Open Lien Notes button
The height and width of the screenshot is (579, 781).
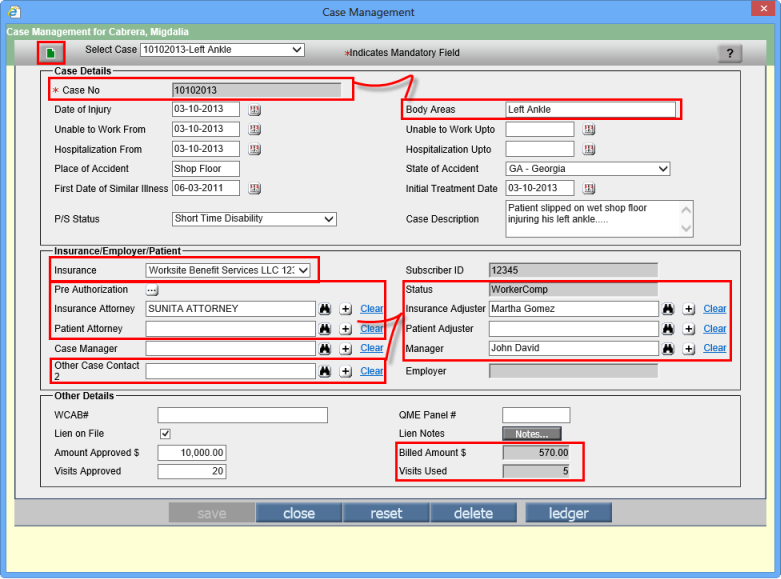531,434
